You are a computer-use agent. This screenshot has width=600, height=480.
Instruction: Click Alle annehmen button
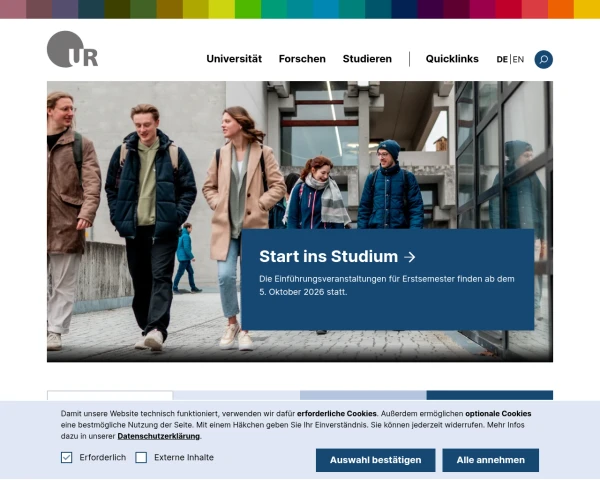tap(491, 460)
